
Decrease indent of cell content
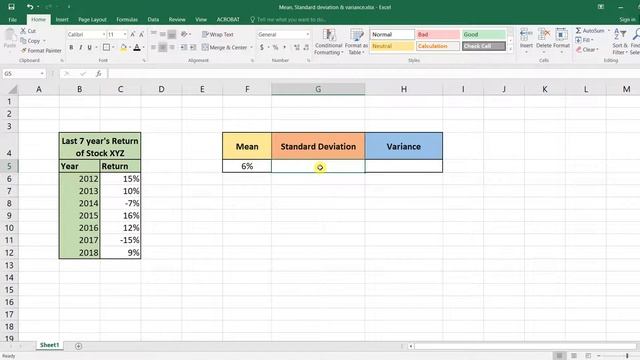click(184, 48)
